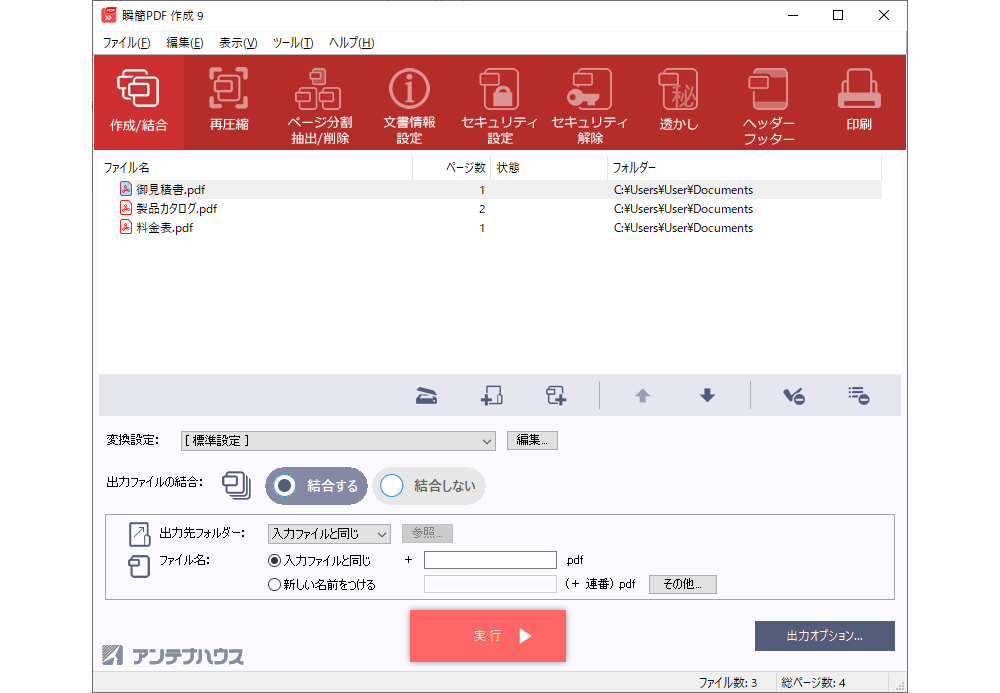Image resolution: width=1000 pixels, height=693 pixels.
Task: Click the 瞬簡PDF app icon in the title bar
Action: pos(109,15)
